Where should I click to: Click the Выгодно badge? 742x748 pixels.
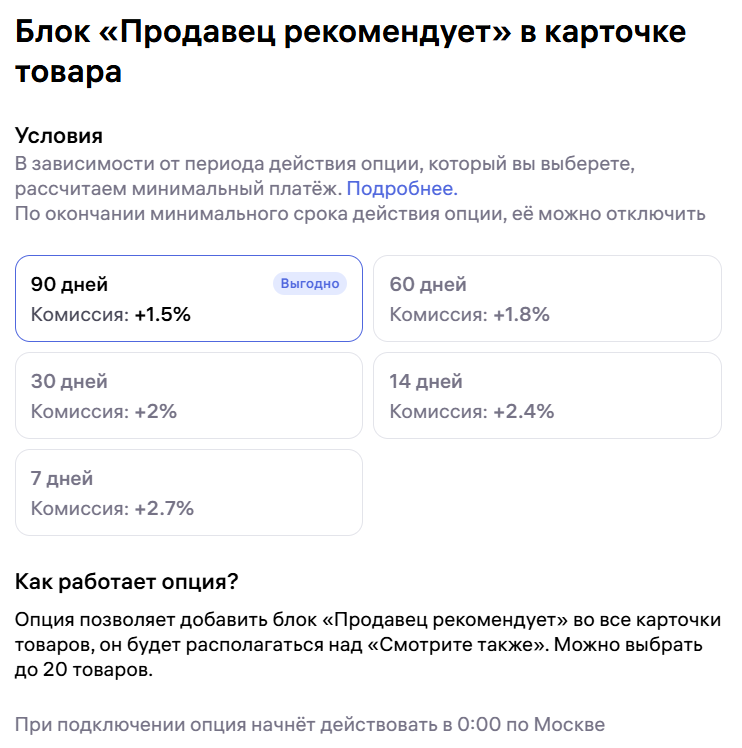pos(310,284)
